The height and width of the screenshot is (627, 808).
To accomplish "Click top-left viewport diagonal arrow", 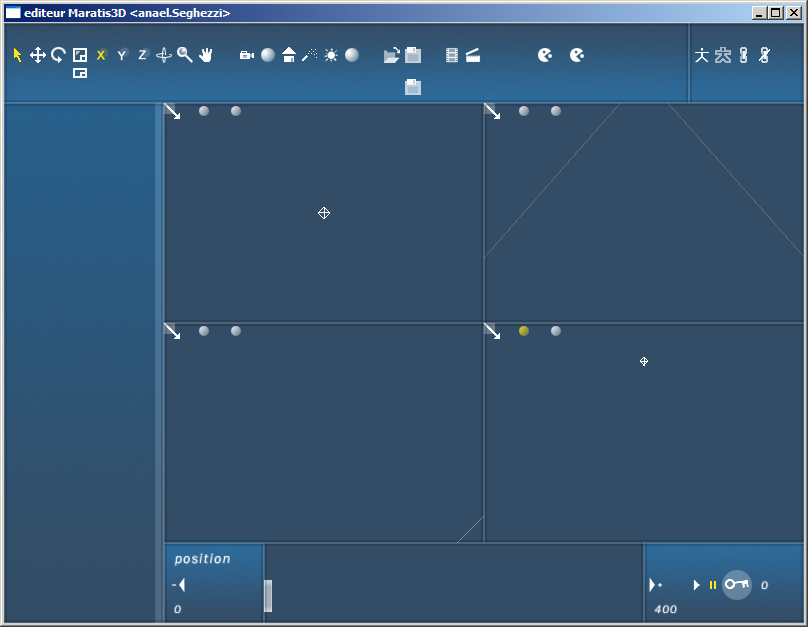I will (x=172, y=111).
